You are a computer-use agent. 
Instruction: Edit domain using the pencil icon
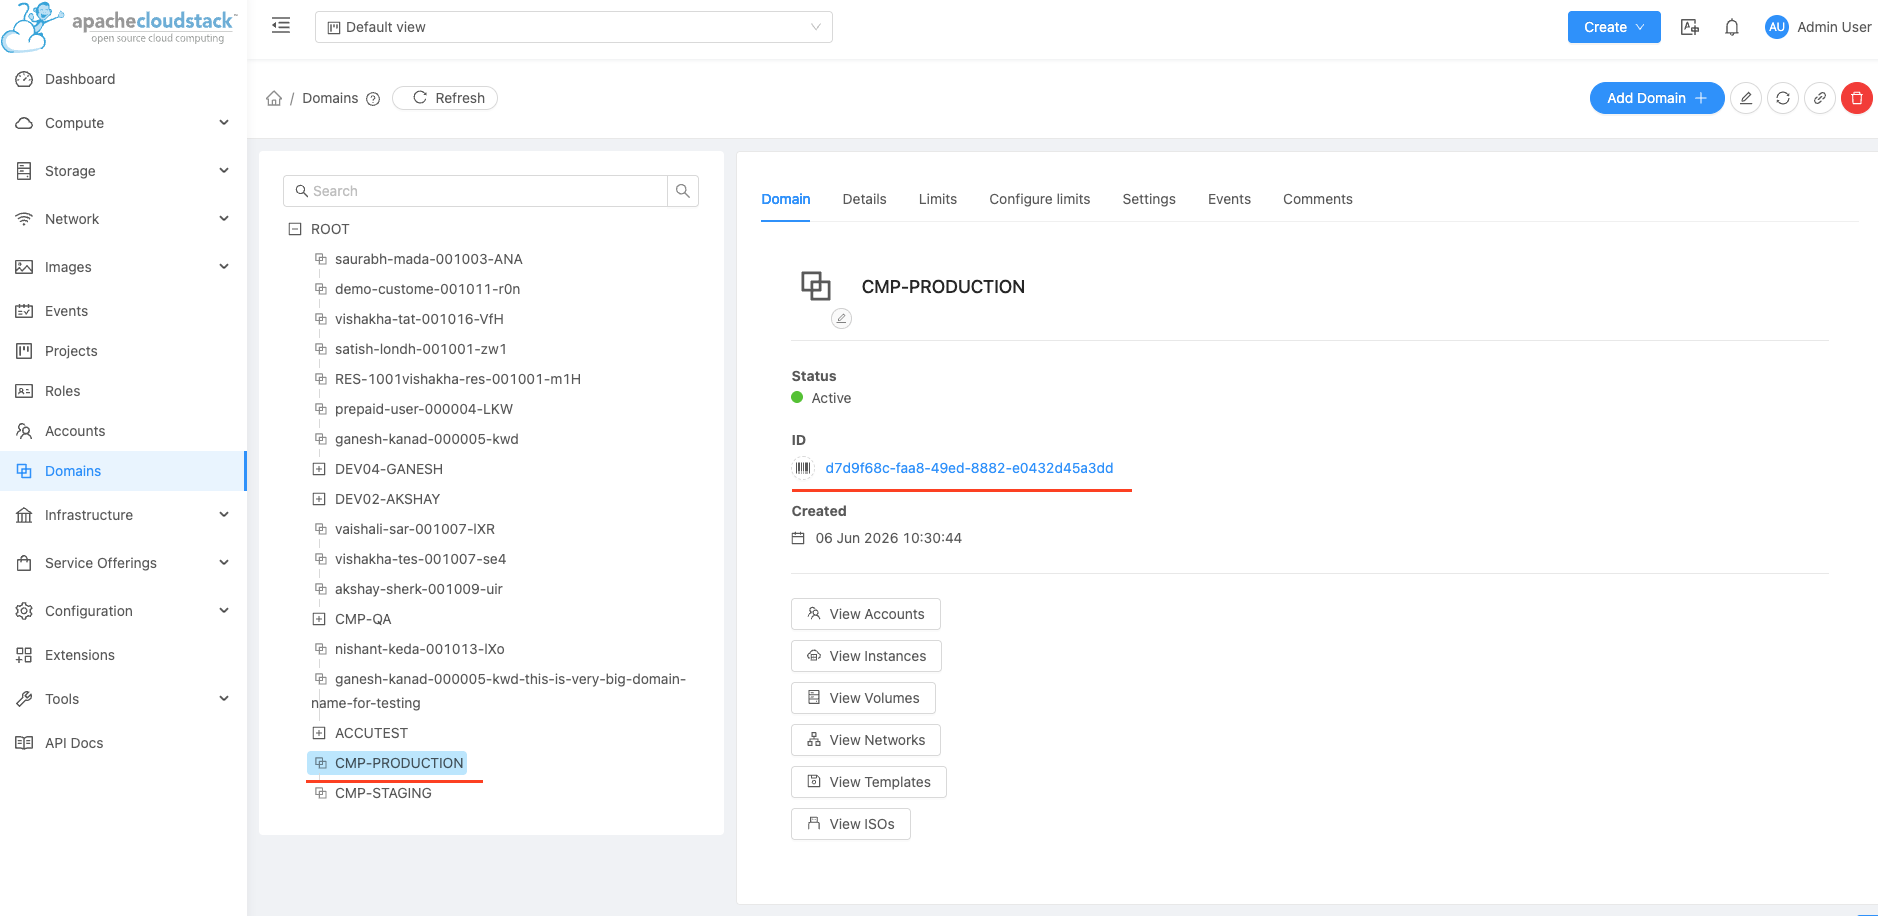point(1746,98)
